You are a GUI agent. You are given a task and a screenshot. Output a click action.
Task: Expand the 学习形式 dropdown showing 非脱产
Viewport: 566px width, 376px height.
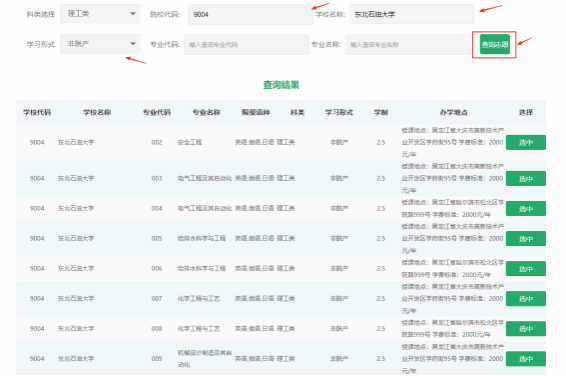click(x=100, y=44)
